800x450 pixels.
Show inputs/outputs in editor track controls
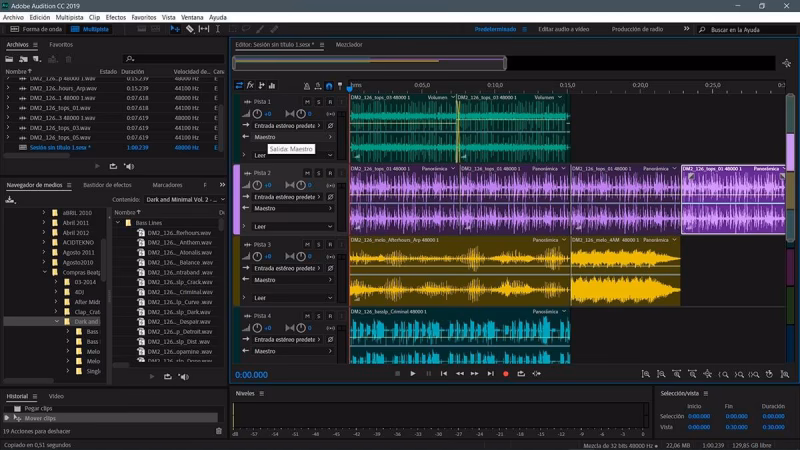tap(239, 85)
